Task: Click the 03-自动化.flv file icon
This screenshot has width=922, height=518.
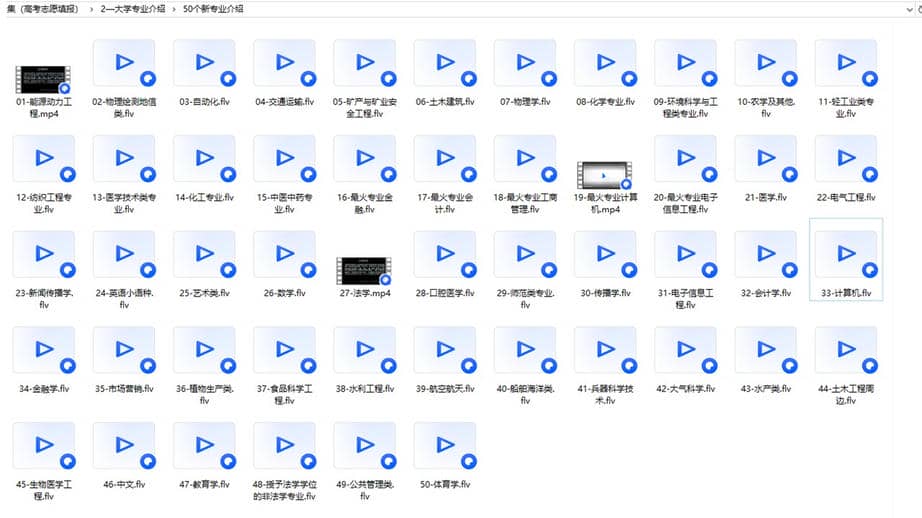Action: 204,63
